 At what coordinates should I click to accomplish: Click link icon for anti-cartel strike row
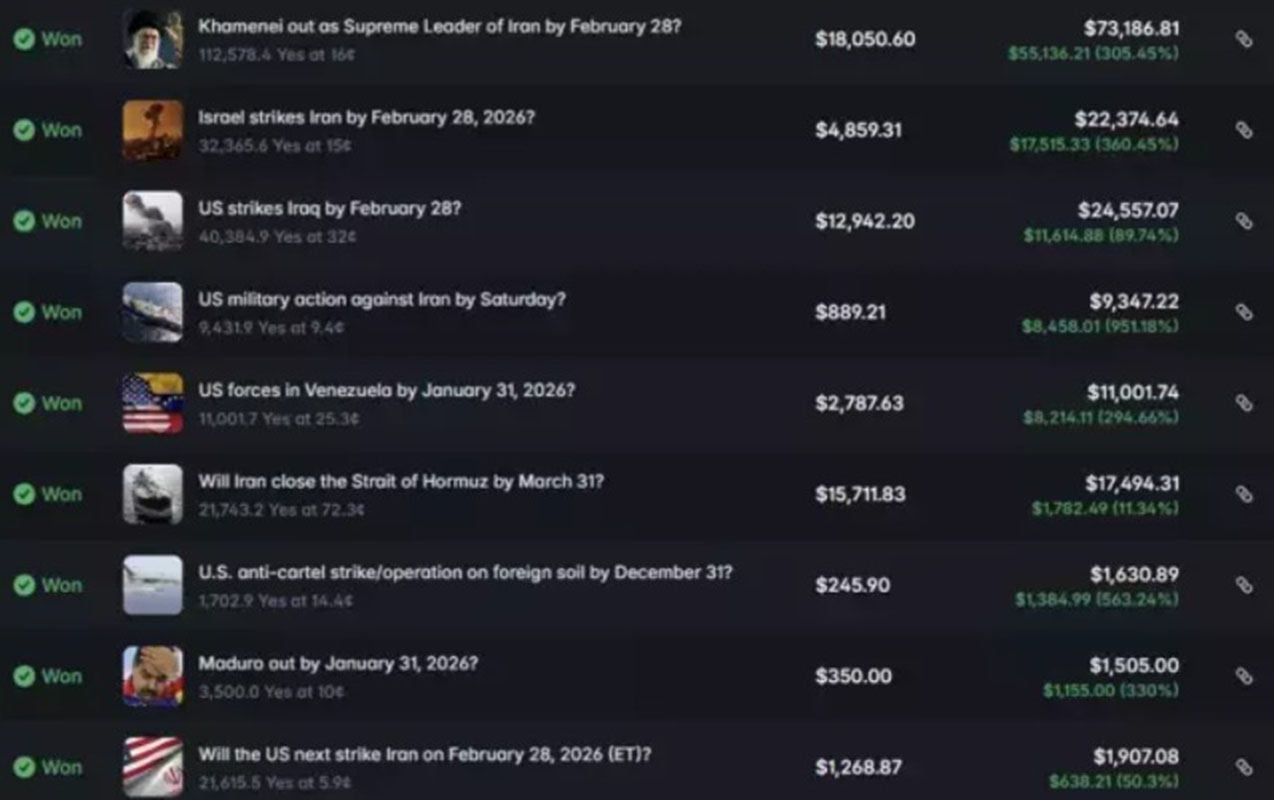coord(1244,585)
